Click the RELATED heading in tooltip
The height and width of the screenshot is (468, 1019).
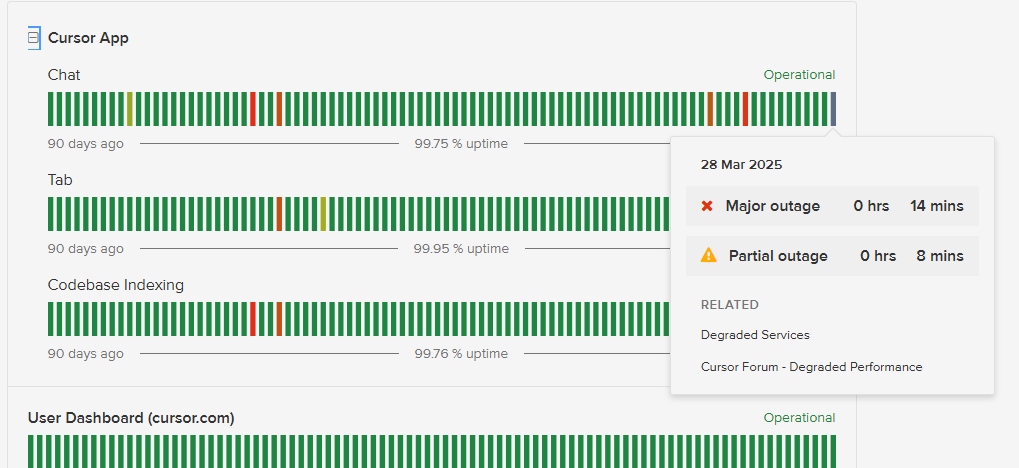730,305
